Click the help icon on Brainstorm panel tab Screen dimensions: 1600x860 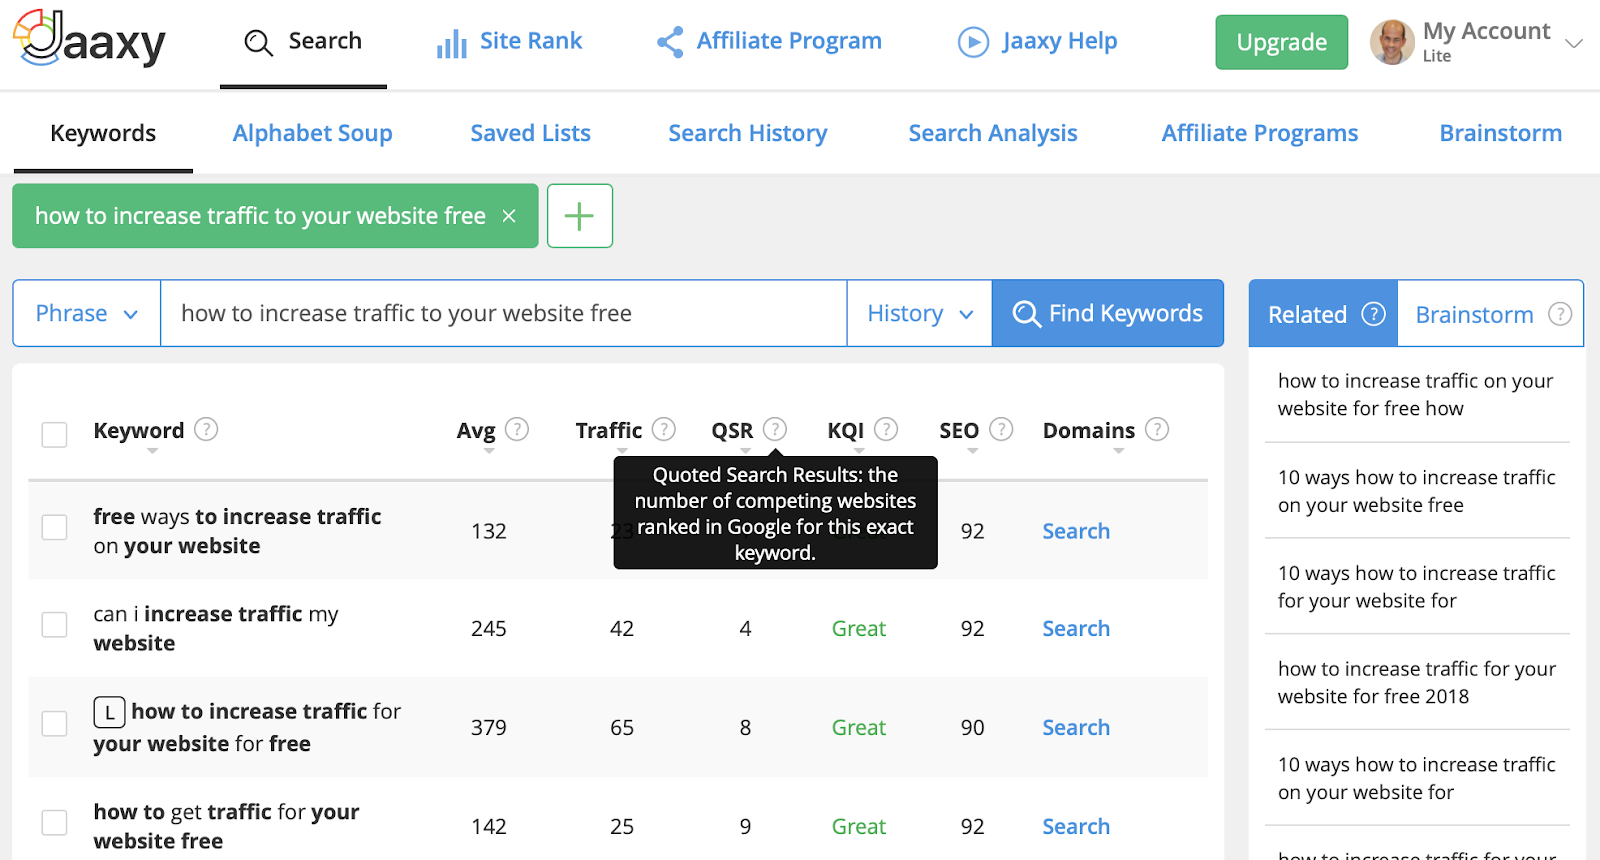click(1560, 314)
